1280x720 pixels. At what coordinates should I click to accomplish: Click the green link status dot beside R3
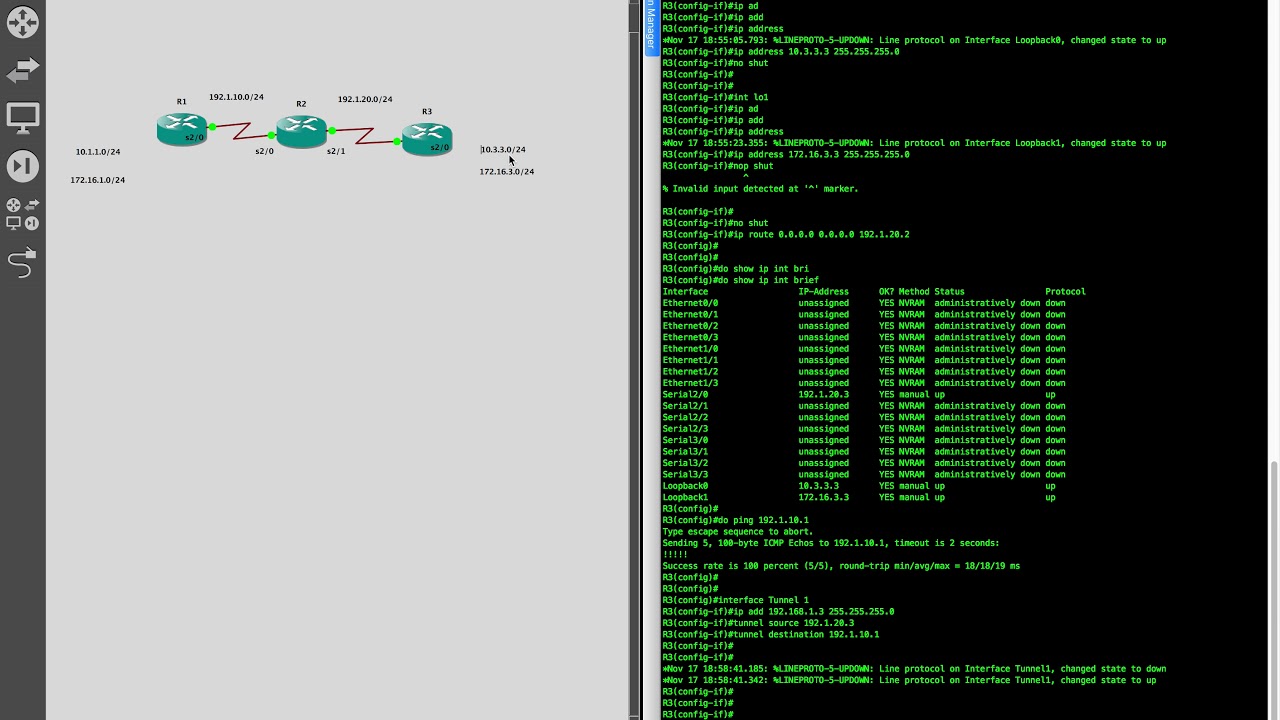tap(397, 142)
